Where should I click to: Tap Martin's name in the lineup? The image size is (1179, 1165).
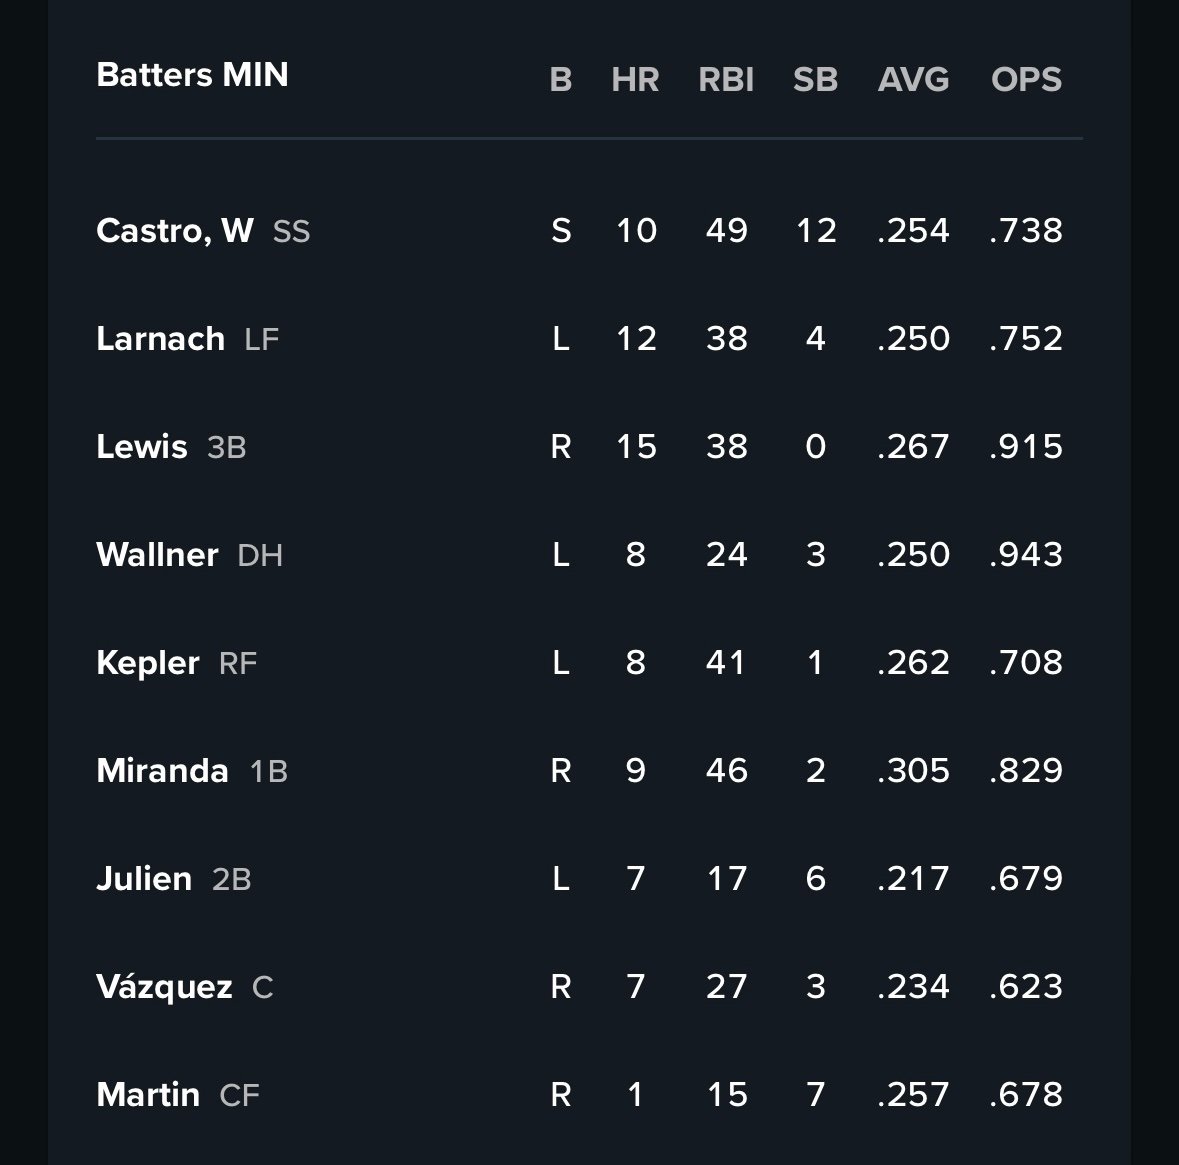coord(148,1095)
